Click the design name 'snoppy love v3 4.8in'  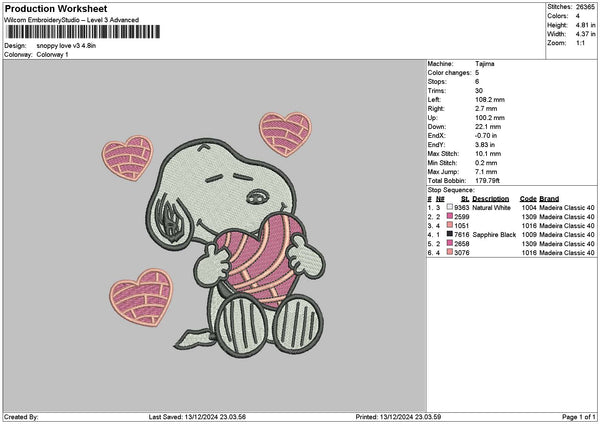point(66,46)
